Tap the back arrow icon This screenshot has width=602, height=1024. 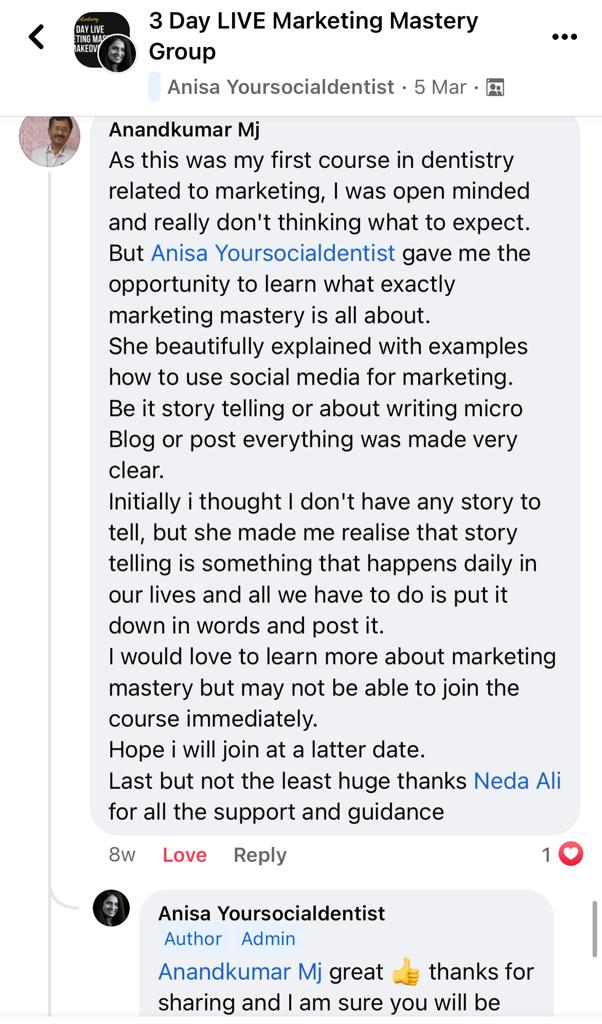click(x=37, y=38)
